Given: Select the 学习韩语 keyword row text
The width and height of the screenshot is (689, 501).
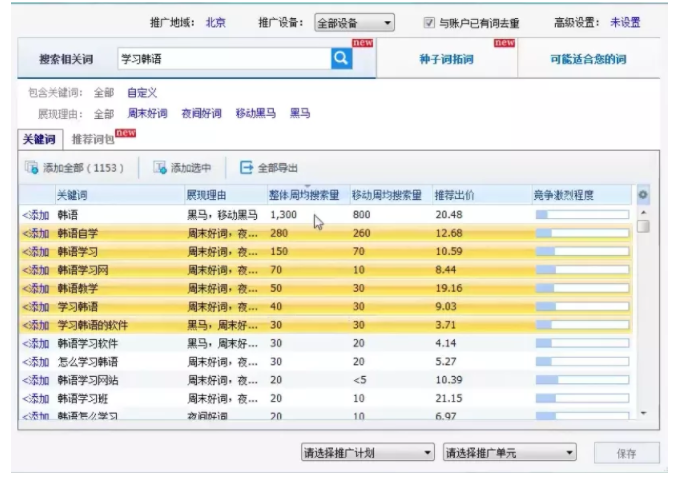Looking at the screenshot, I should 77,307.
